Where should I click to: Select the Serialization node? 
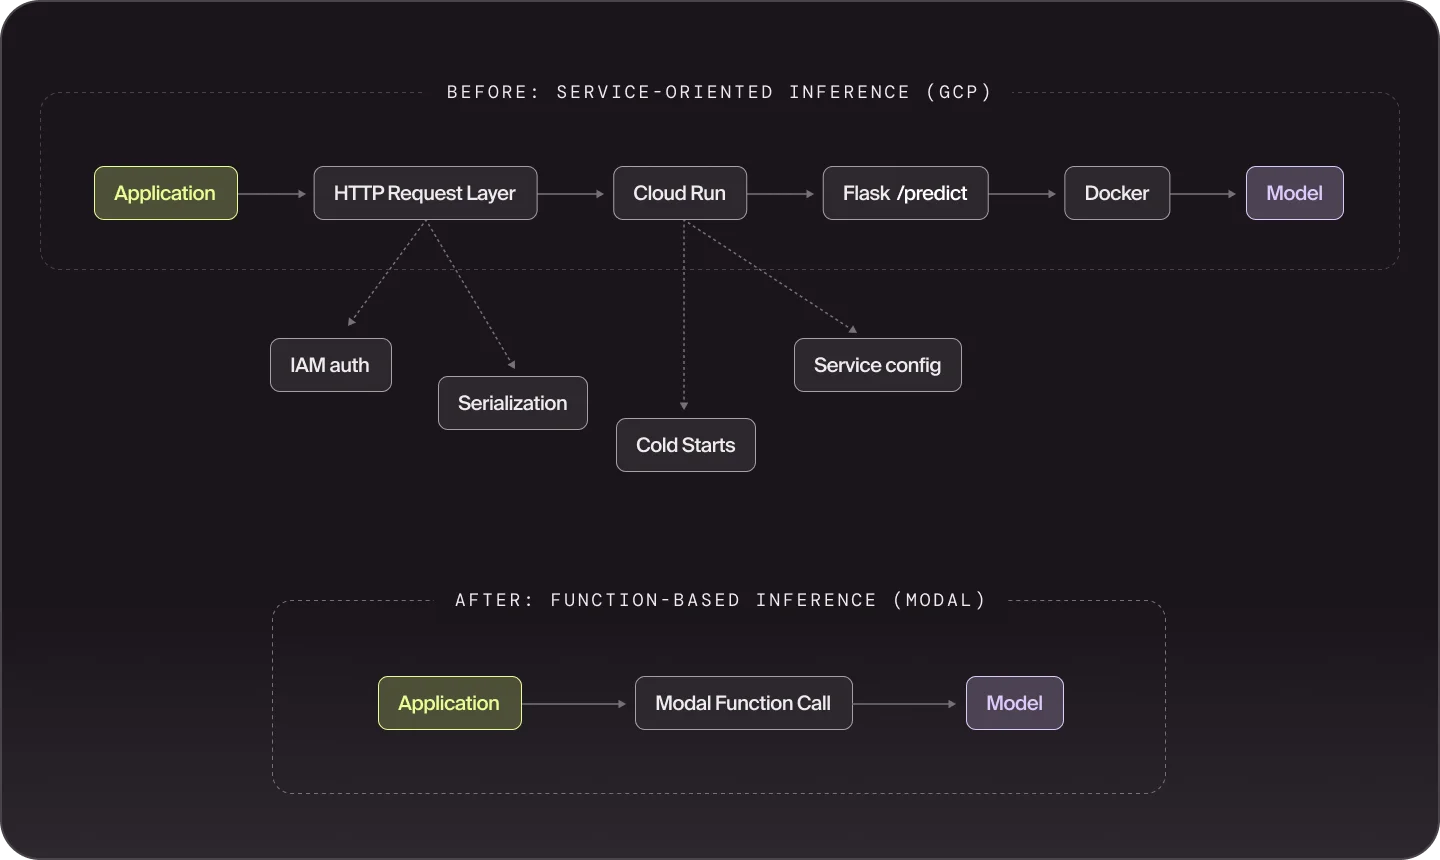[x=512, y=403]
